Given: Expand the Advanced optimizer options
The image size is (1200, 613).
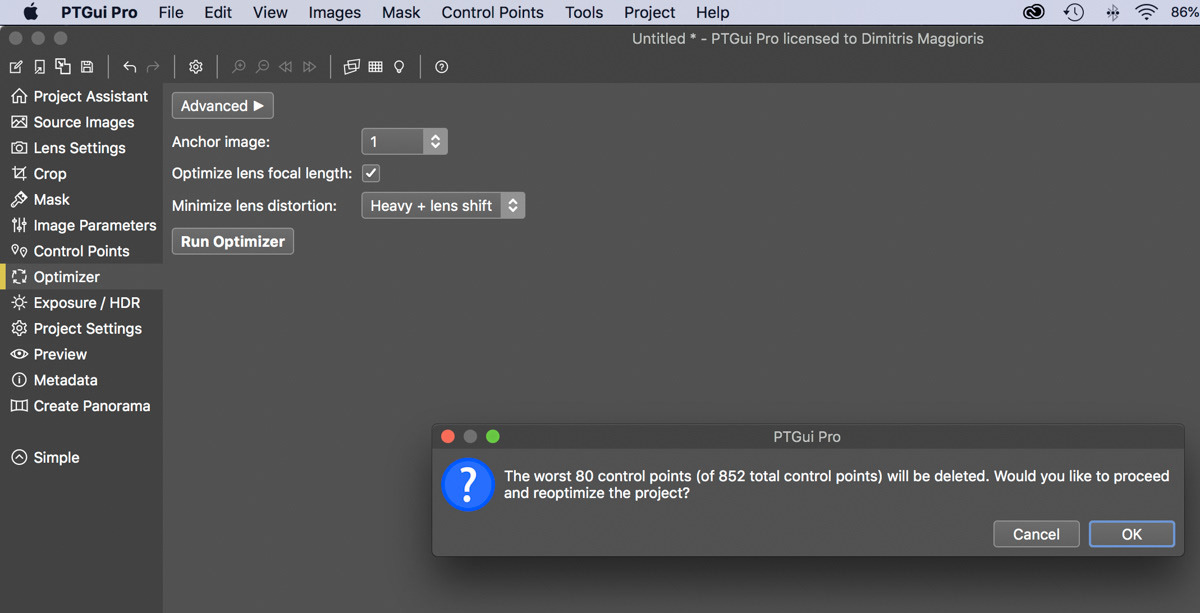Looking at the screenshot, I should click(x=223, y=106).
